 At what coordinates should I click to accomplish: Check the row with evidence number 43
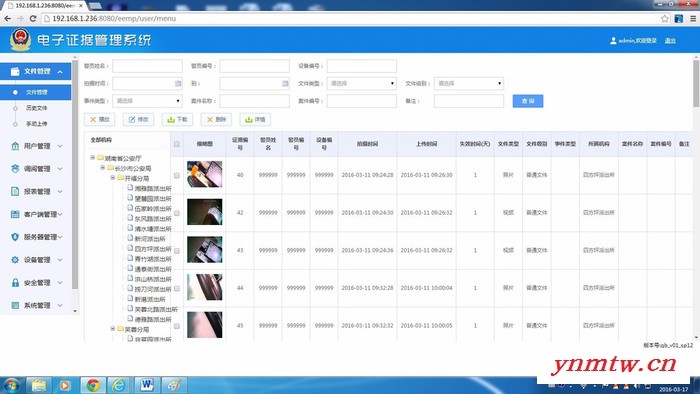click(x=177, y=251)
